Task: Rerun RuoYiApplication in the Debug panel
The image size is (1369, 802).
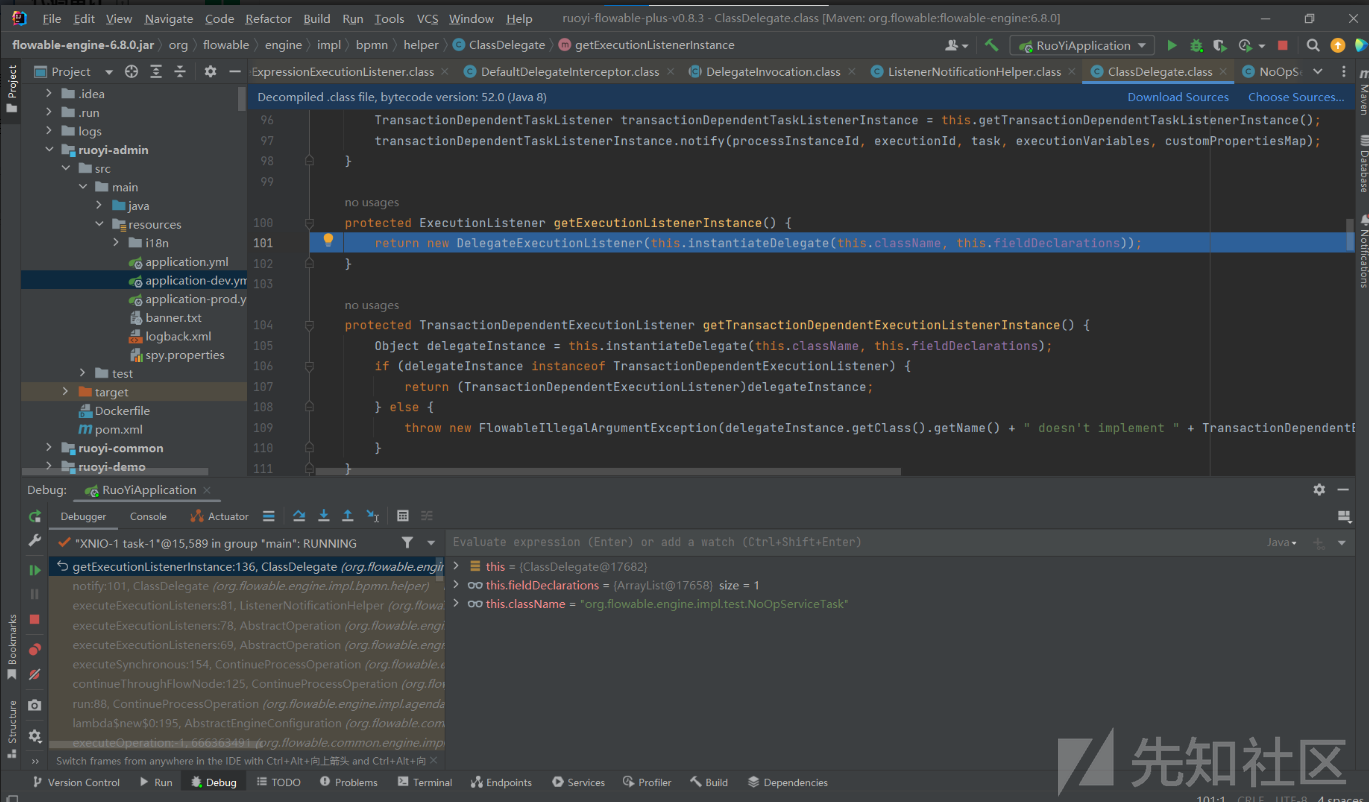Action: (35, 516)
